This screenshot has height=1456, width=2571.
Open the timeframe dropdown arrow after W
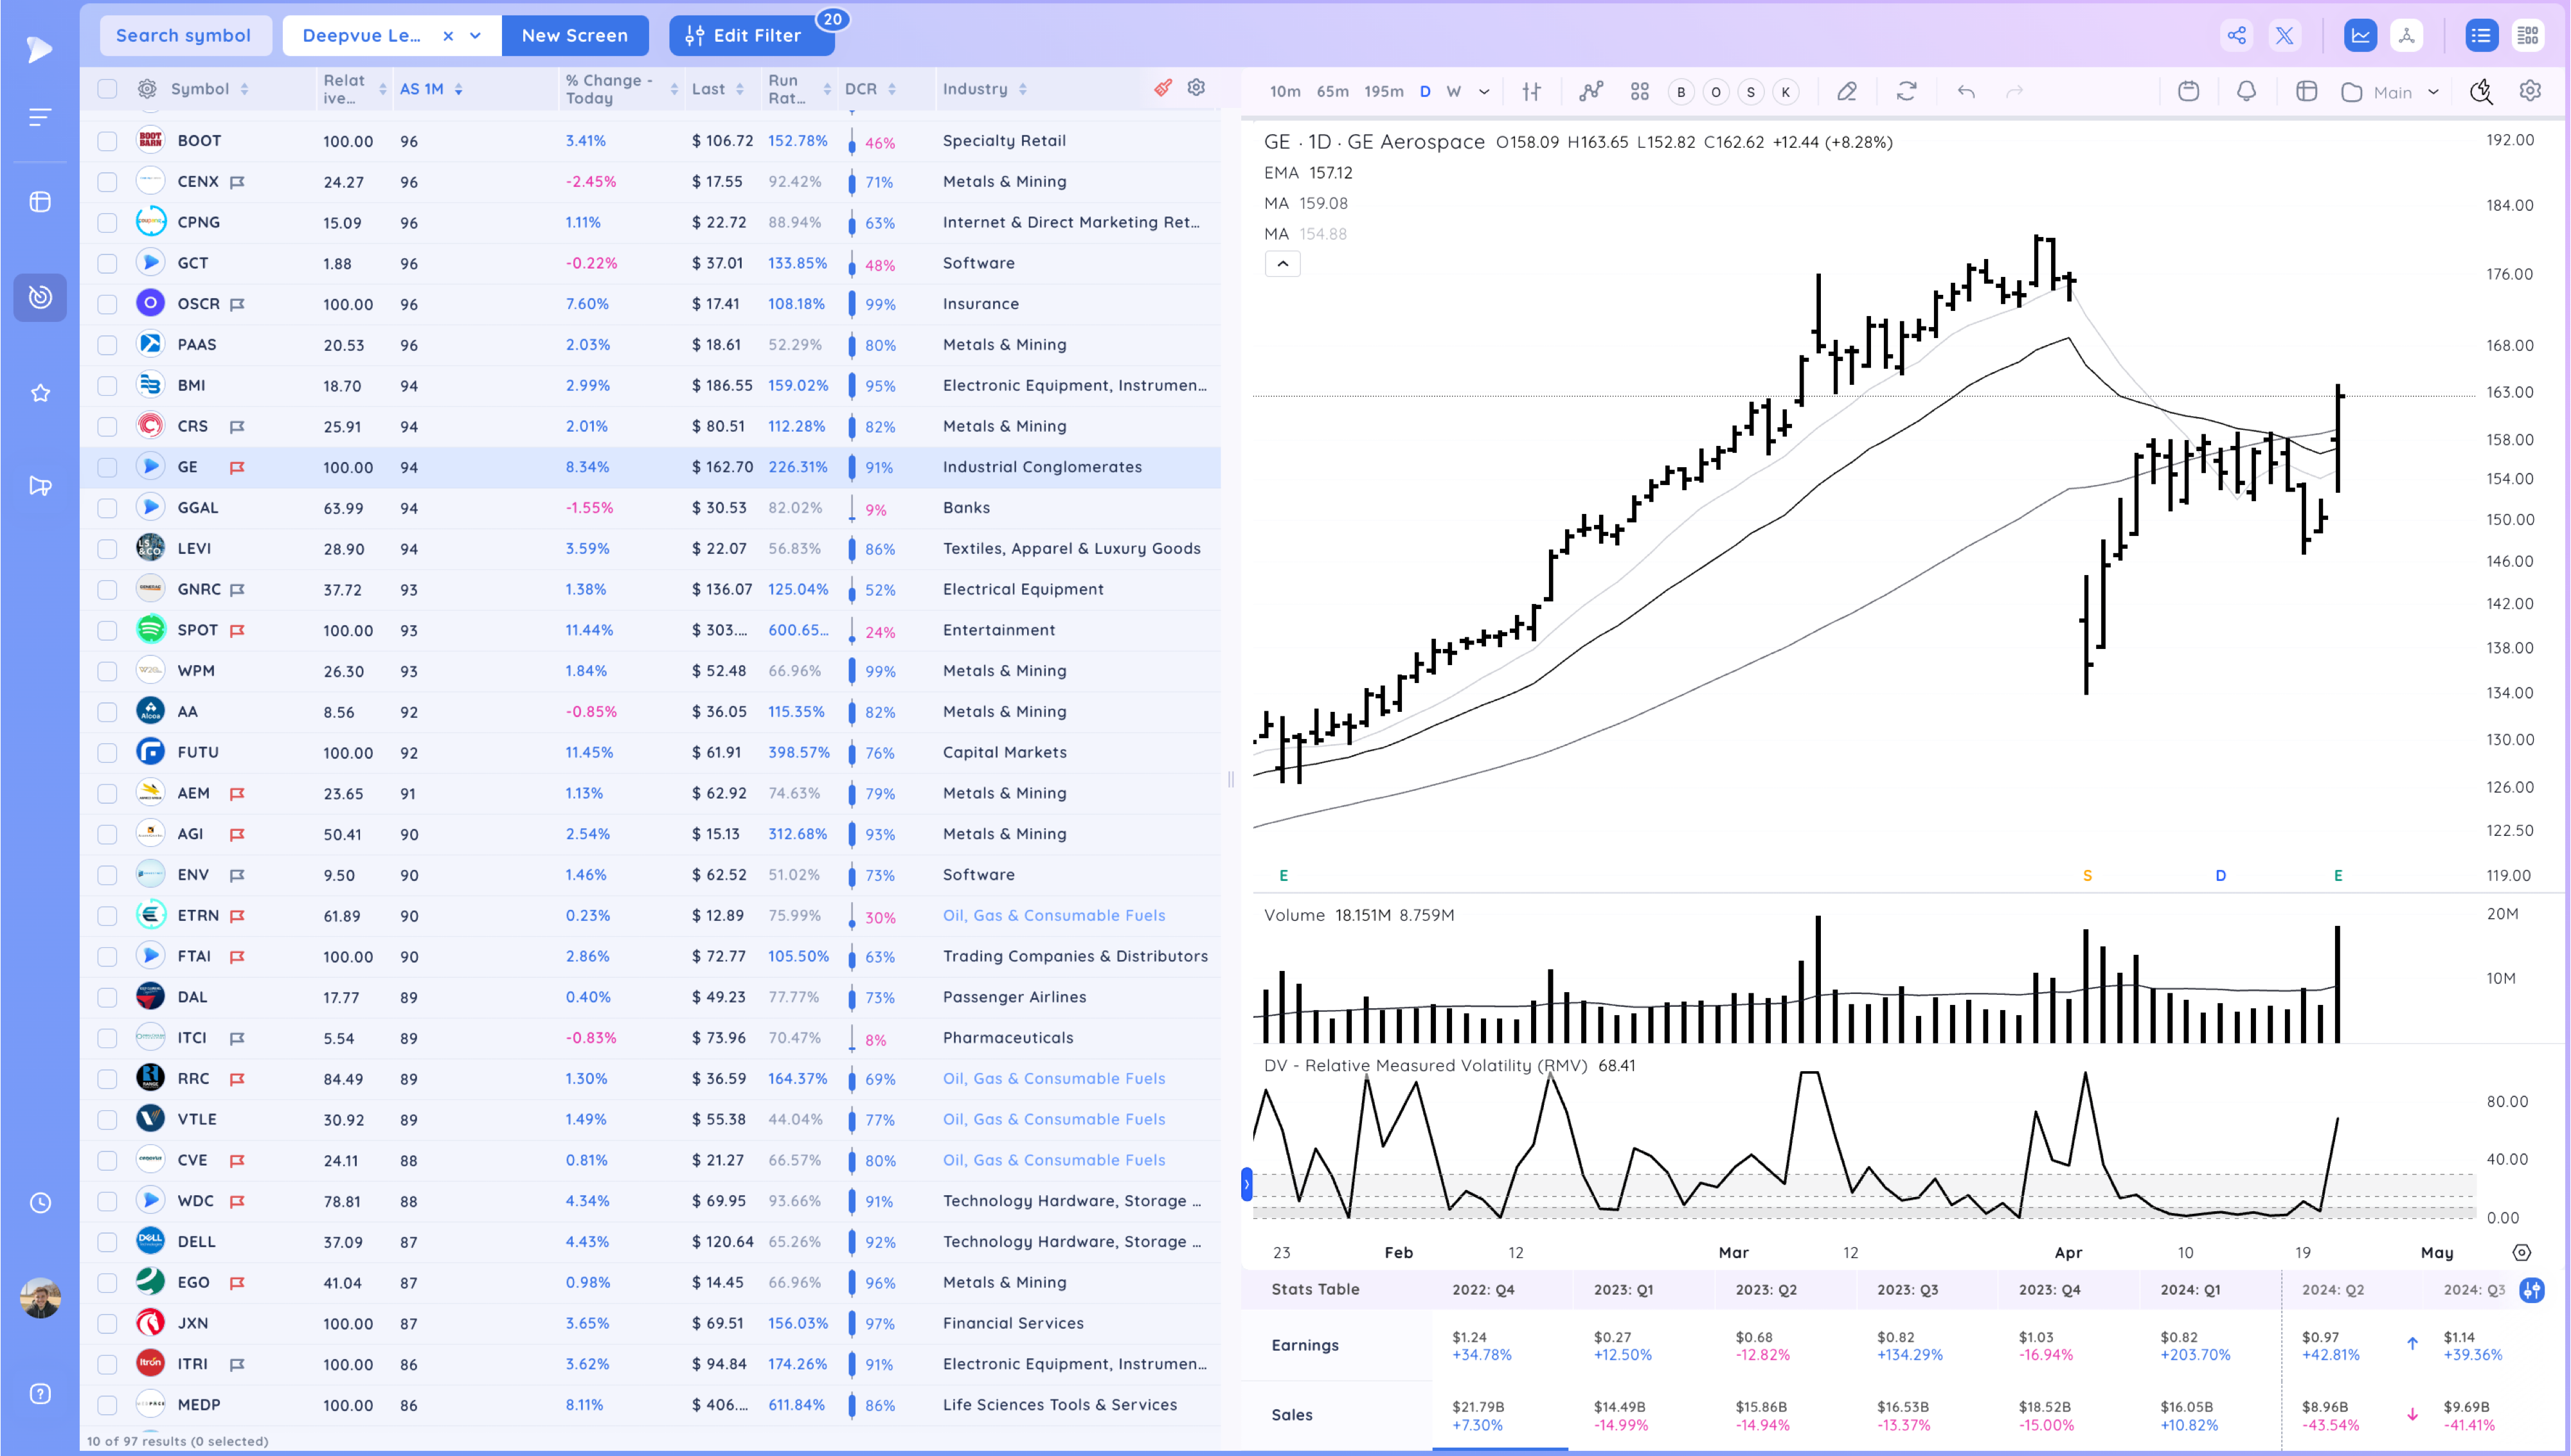click(x=1484, y=92)
